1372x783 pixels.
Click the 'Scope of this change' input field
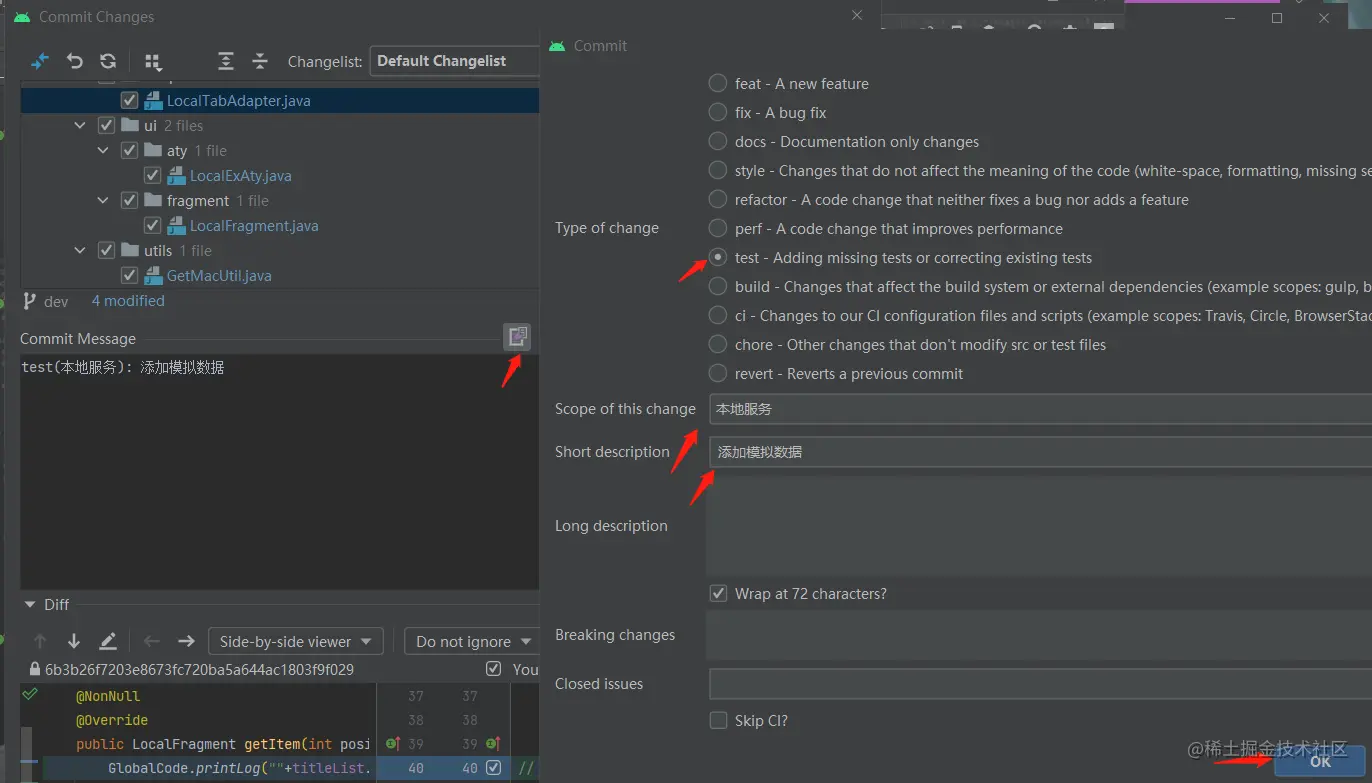click(x=1040, y=409)
